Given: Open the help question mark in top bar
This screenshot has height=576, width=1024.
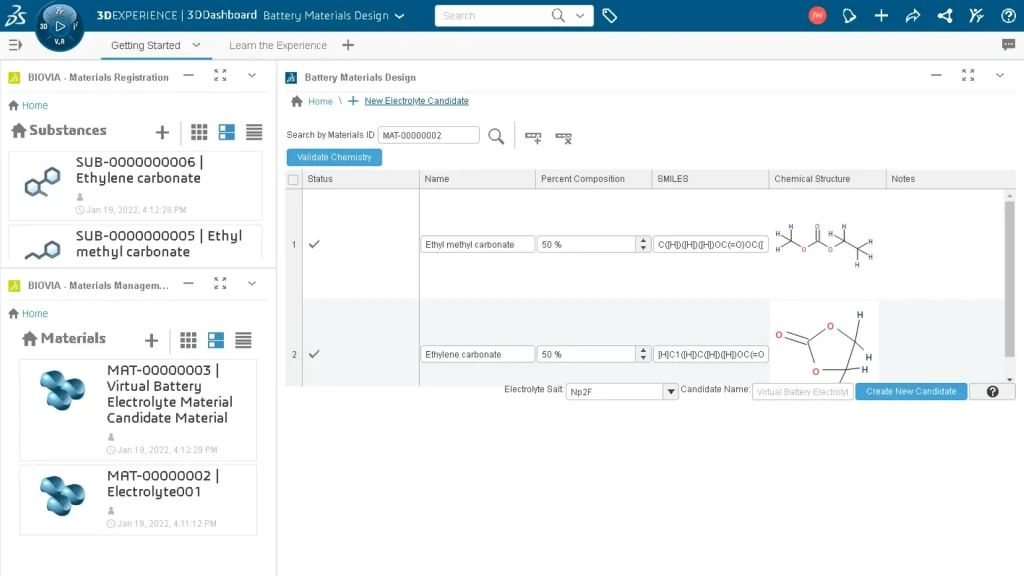Looking at the screenshot, I should [x=1008, y=16].
